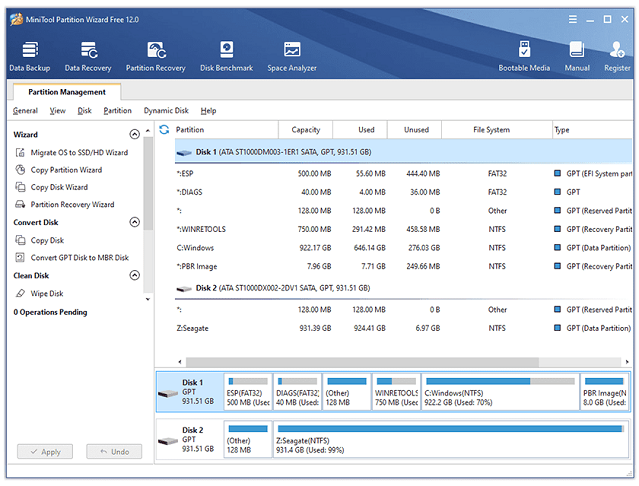Select the *:ESP partition row
The image size is (639, 486).
tap(403, 173)
